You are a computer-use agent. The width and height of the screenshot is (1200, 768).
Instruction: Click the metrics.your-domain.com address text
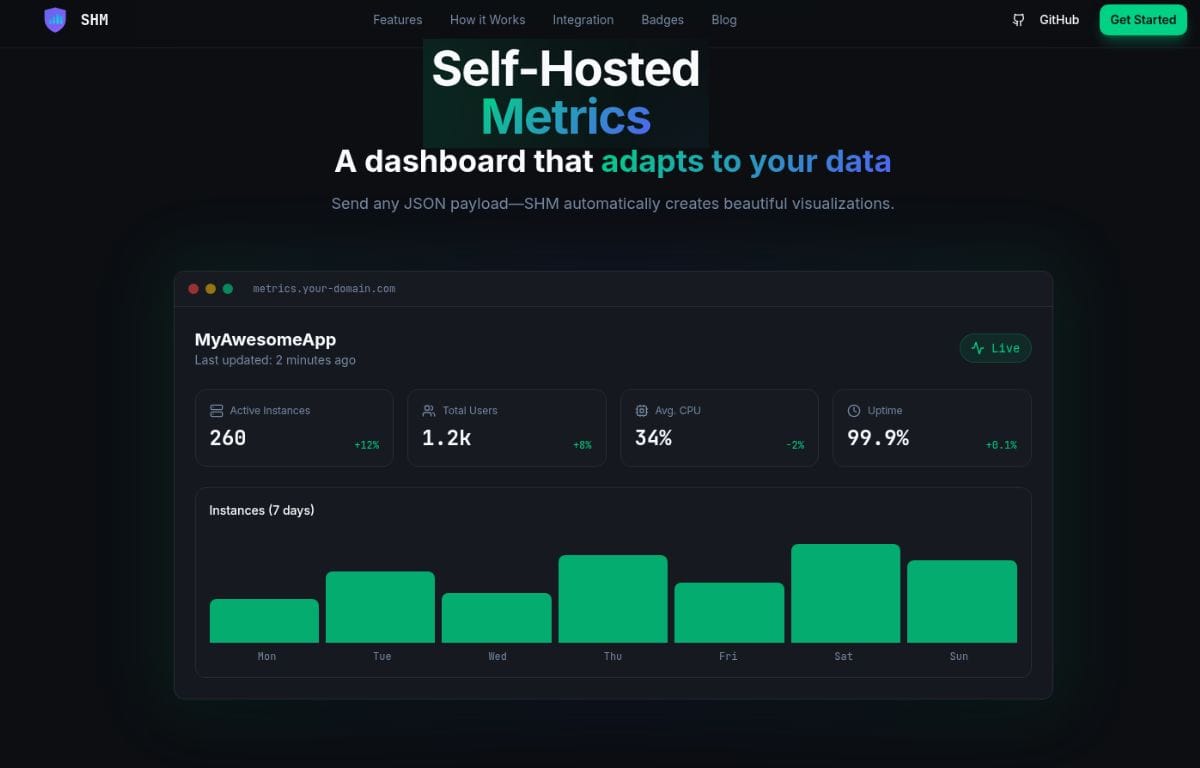[324, 289]
